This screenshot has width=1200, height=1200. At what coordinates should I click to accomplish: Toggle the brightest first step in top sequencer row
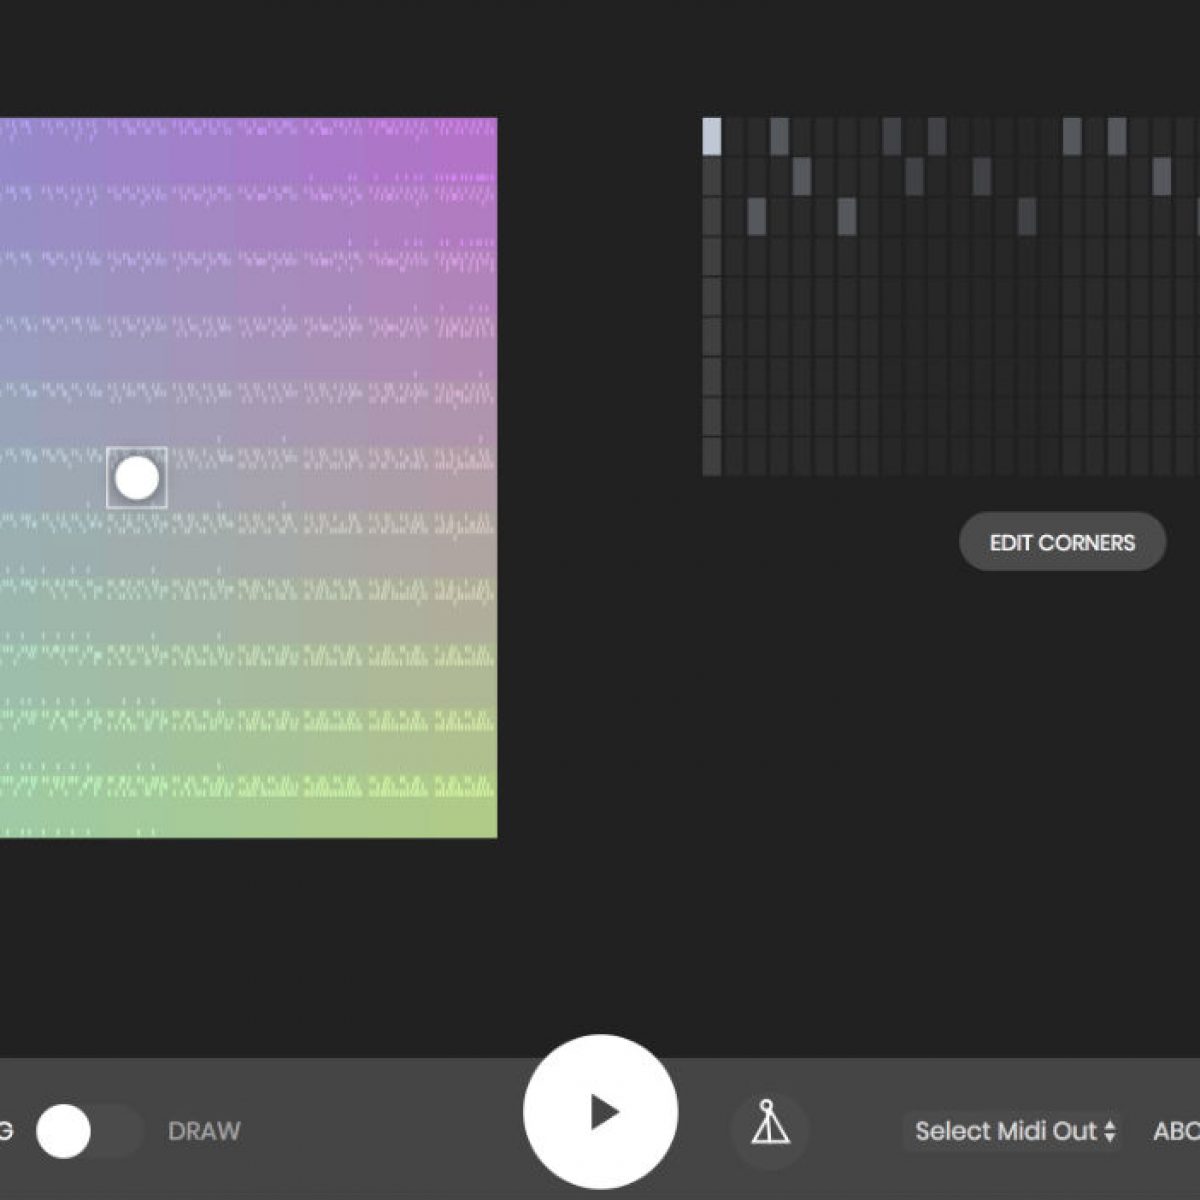[712, 137]
